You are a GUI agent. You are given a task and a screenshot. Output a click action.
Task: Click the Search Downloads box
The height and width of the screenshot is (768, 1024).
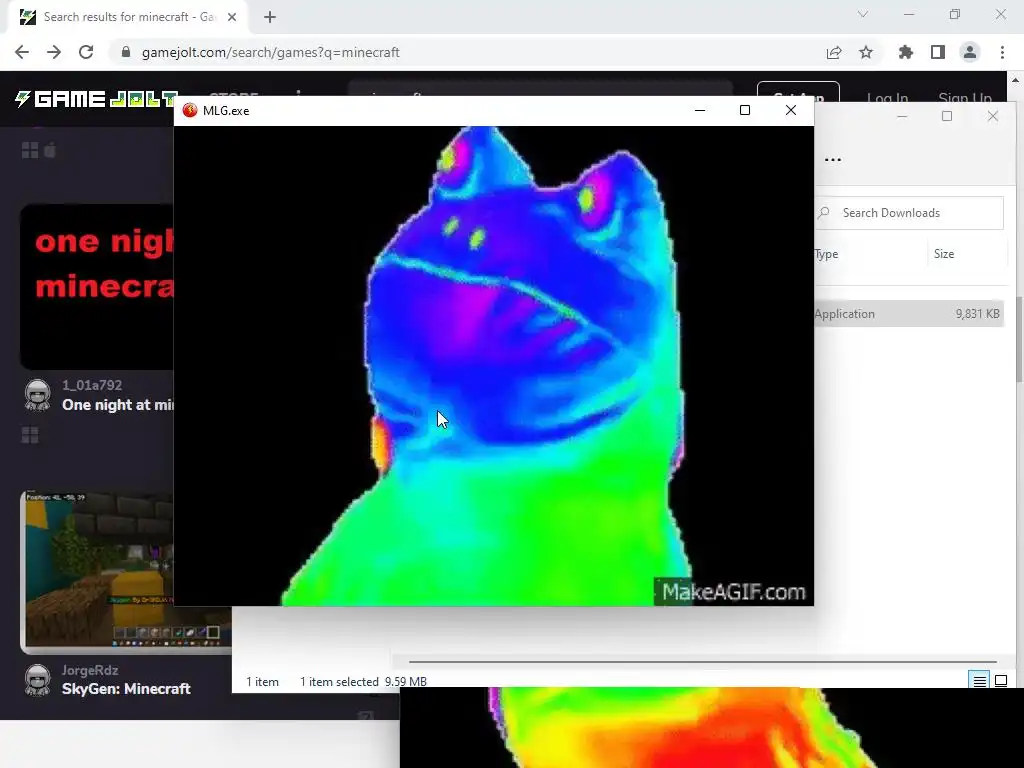click(x=910, y=213)
